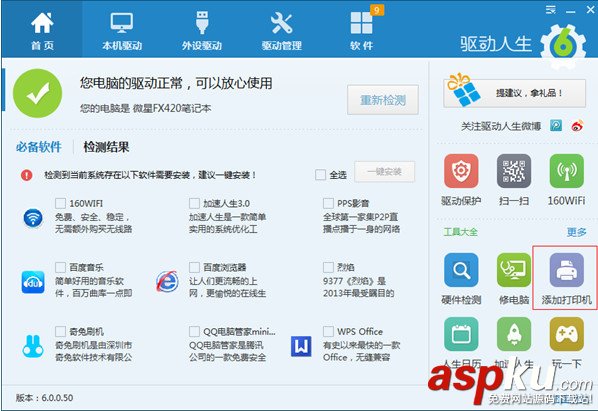
Task: Check the 奇兔刷机 checkbox
Action: click(x=60, y=331)
